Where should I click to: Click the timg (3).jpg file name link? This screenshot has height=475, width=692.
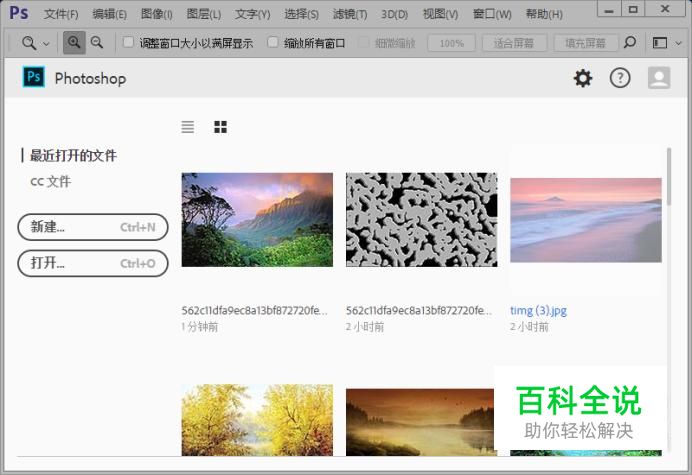pos(538,311)
